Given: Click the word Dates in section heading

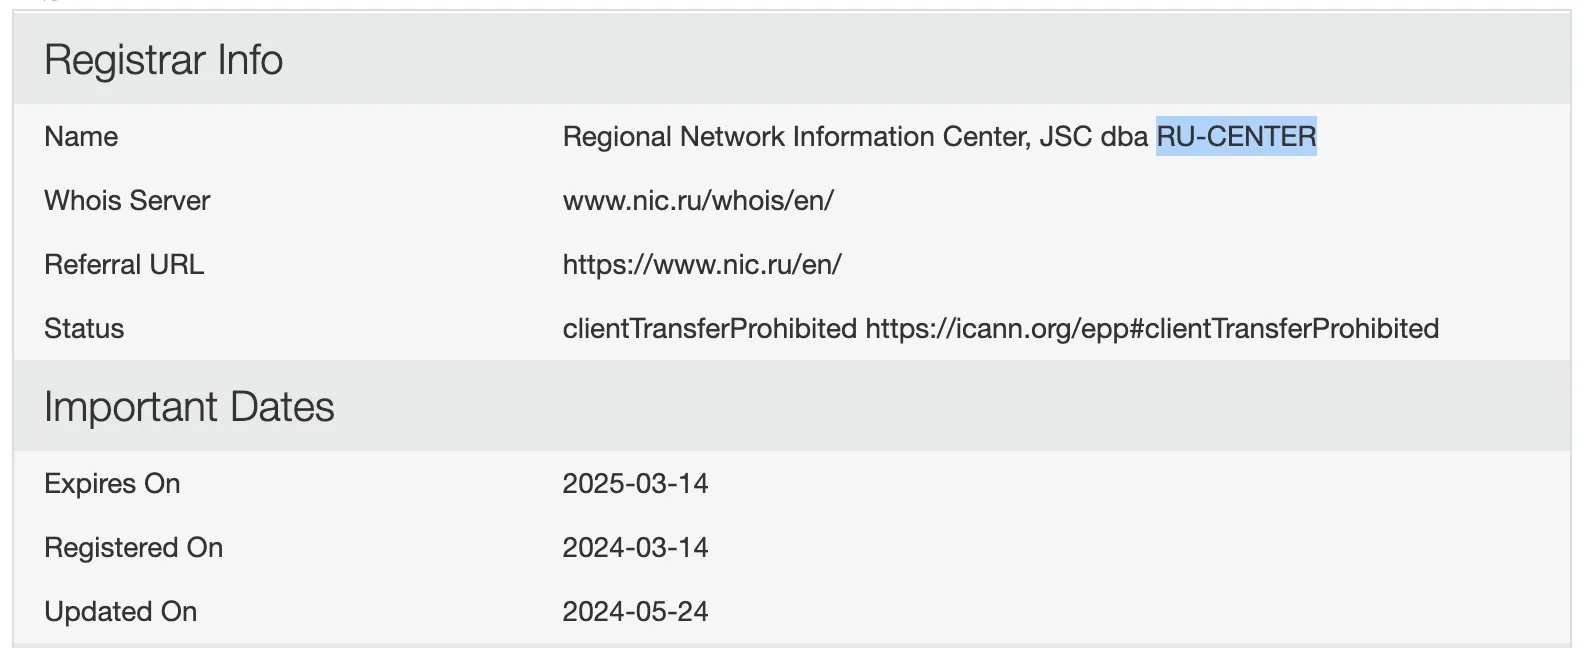Looking at the screenshot, I should (x=282, y=407).
